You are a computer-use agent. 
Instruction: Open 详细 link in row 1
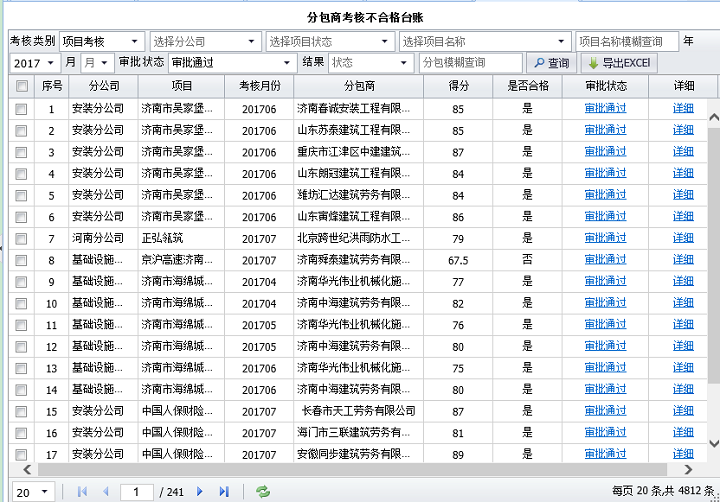[x=683, y=108]
